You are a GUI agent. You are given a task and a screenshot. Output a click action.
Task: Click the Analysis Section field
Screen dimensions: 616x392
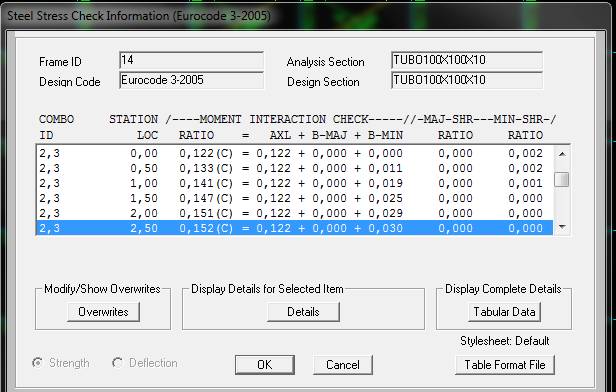click(467, 60)
